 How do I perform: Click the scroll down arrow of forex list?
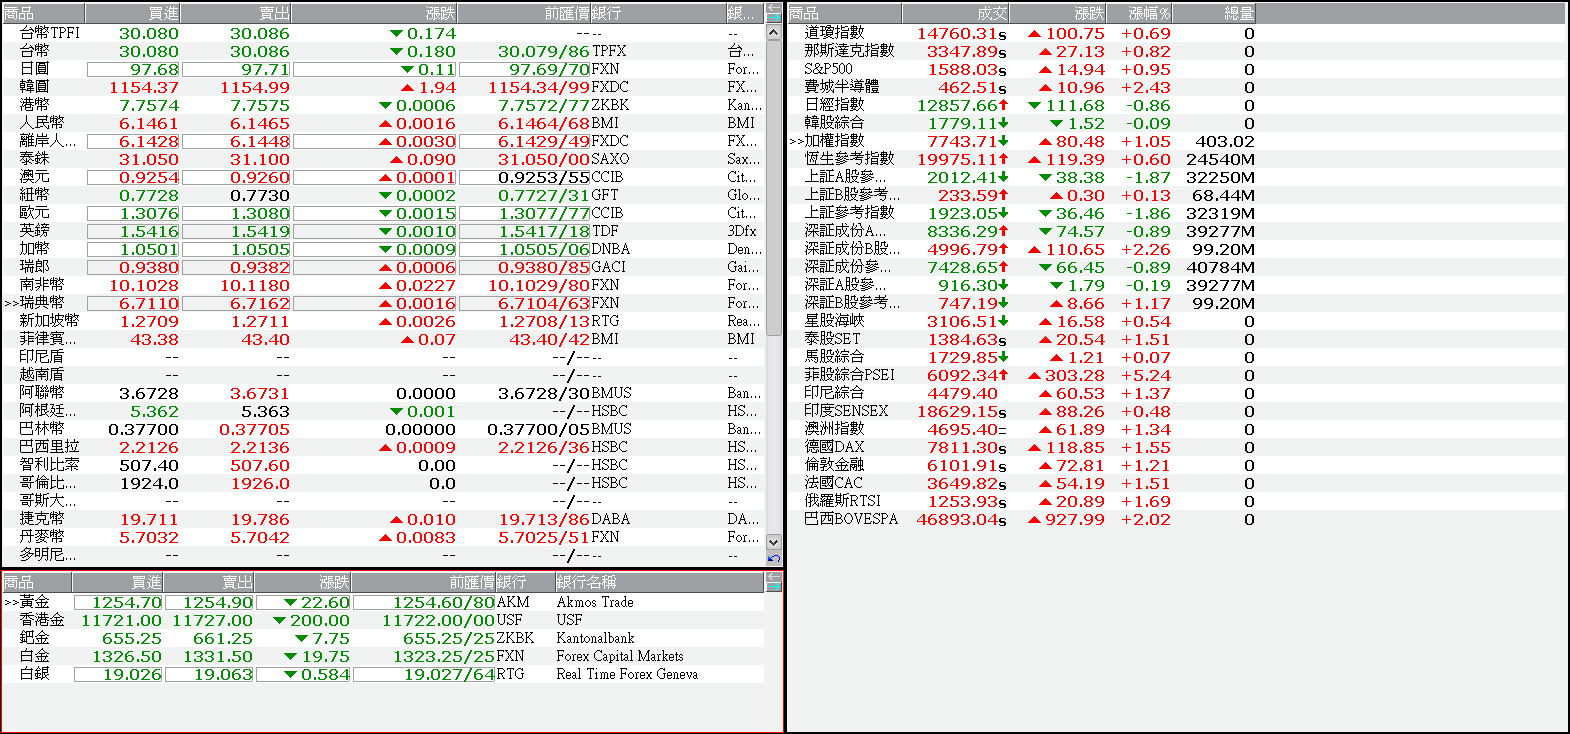click(774, 542)
